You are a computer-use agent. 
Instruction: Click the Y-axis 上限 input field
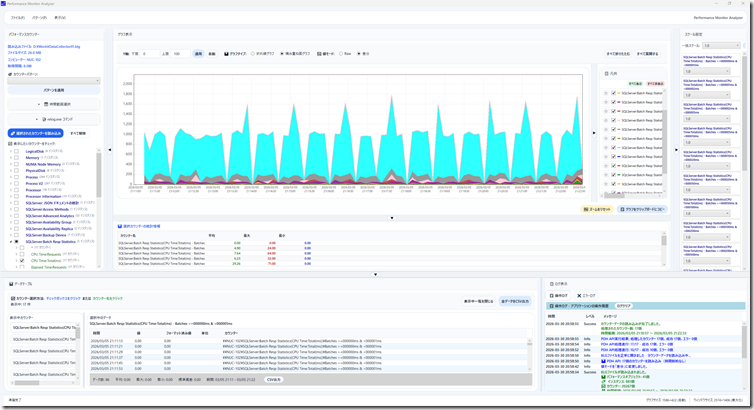click(x=182, y=54)
